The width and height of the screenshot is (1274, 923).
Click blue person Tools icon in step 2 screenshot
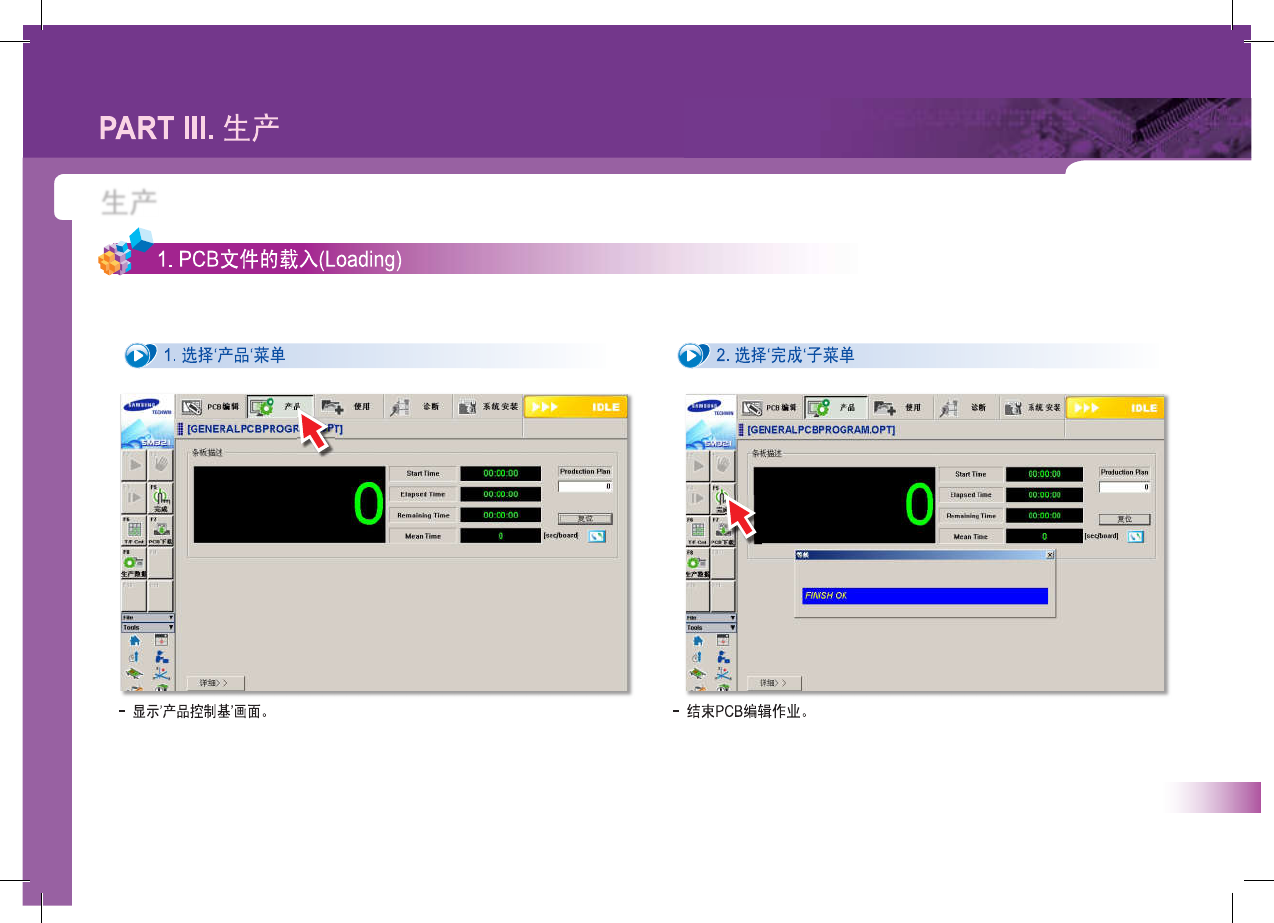coord(723,658)
